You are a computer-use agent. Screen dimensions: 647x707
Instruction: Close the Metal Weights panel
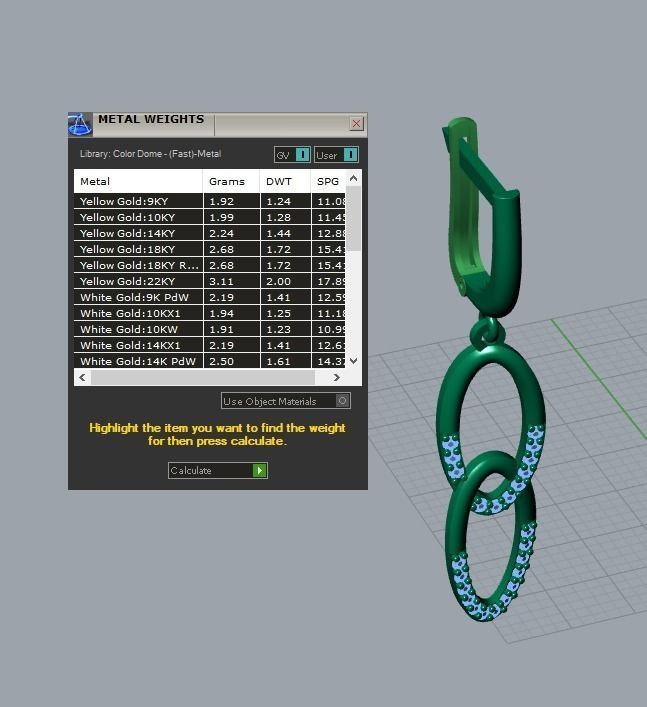click(x=356, y=123)
